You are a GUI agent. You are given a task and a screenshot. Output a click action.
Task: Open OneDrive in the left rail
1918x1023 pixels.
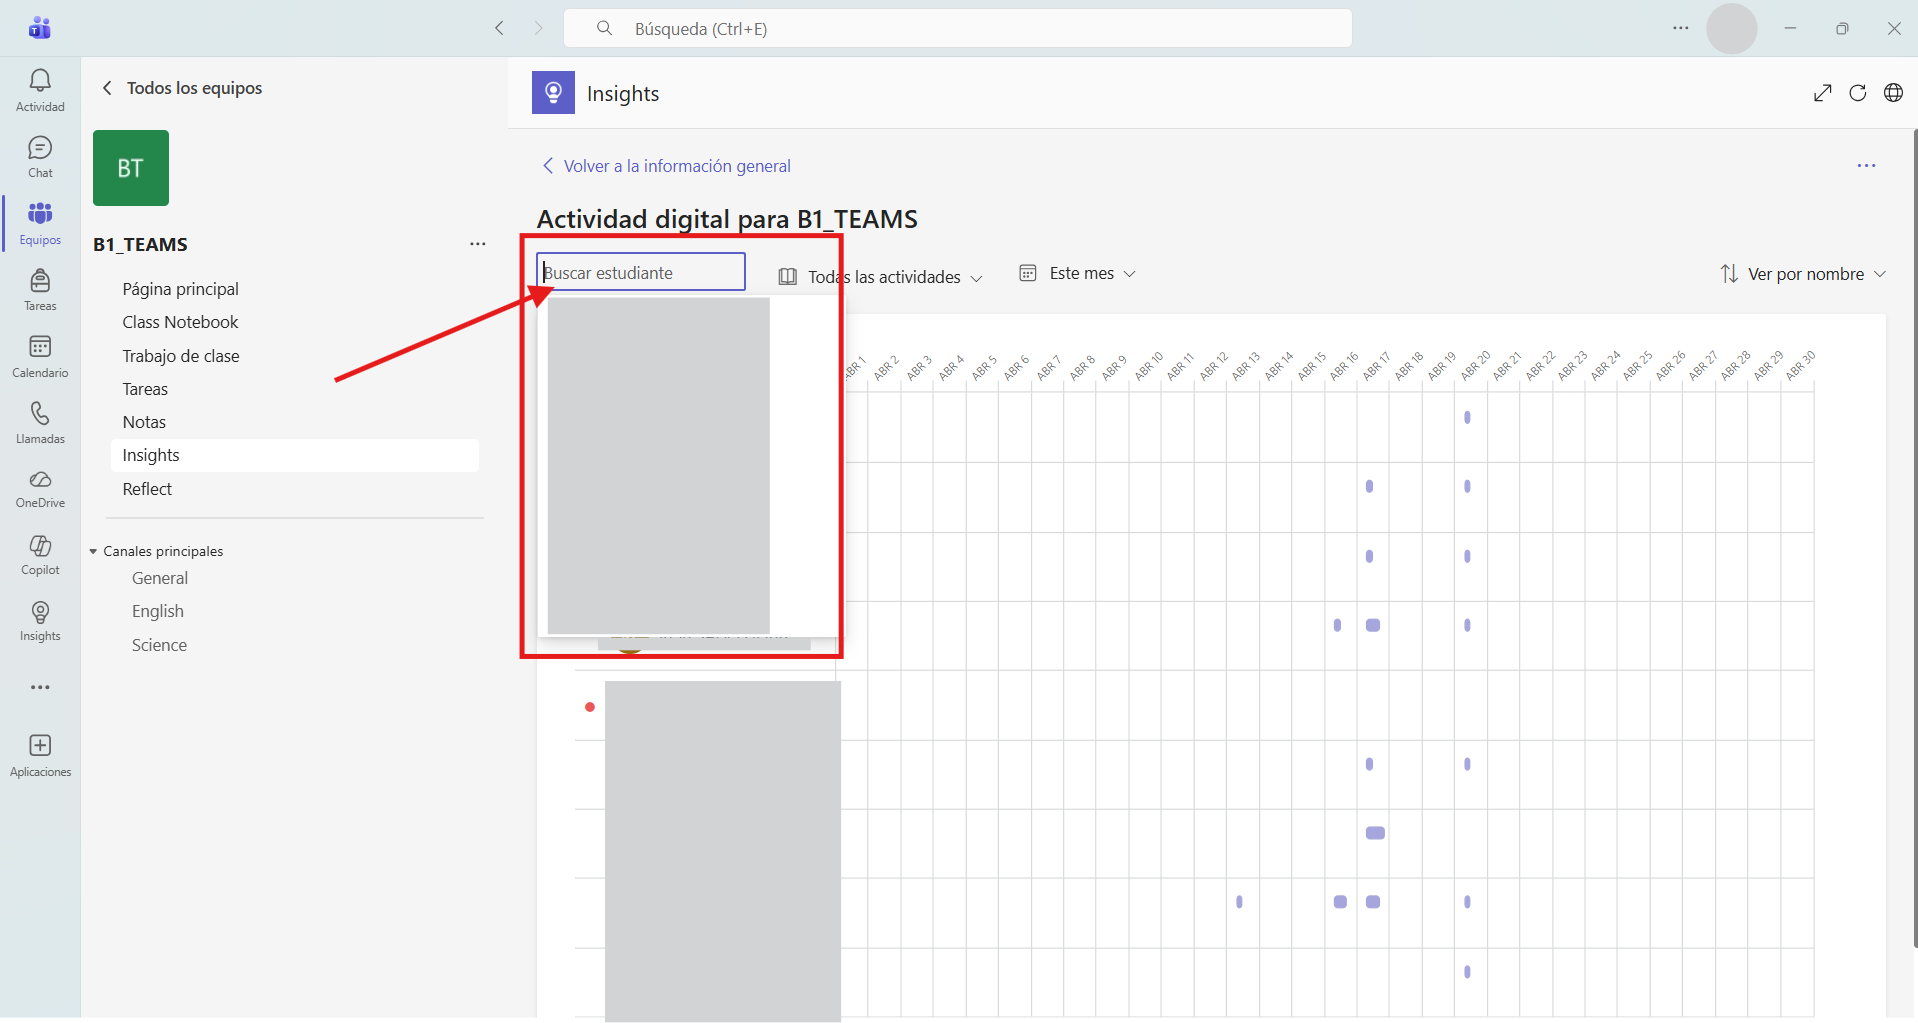click(40, 489)
